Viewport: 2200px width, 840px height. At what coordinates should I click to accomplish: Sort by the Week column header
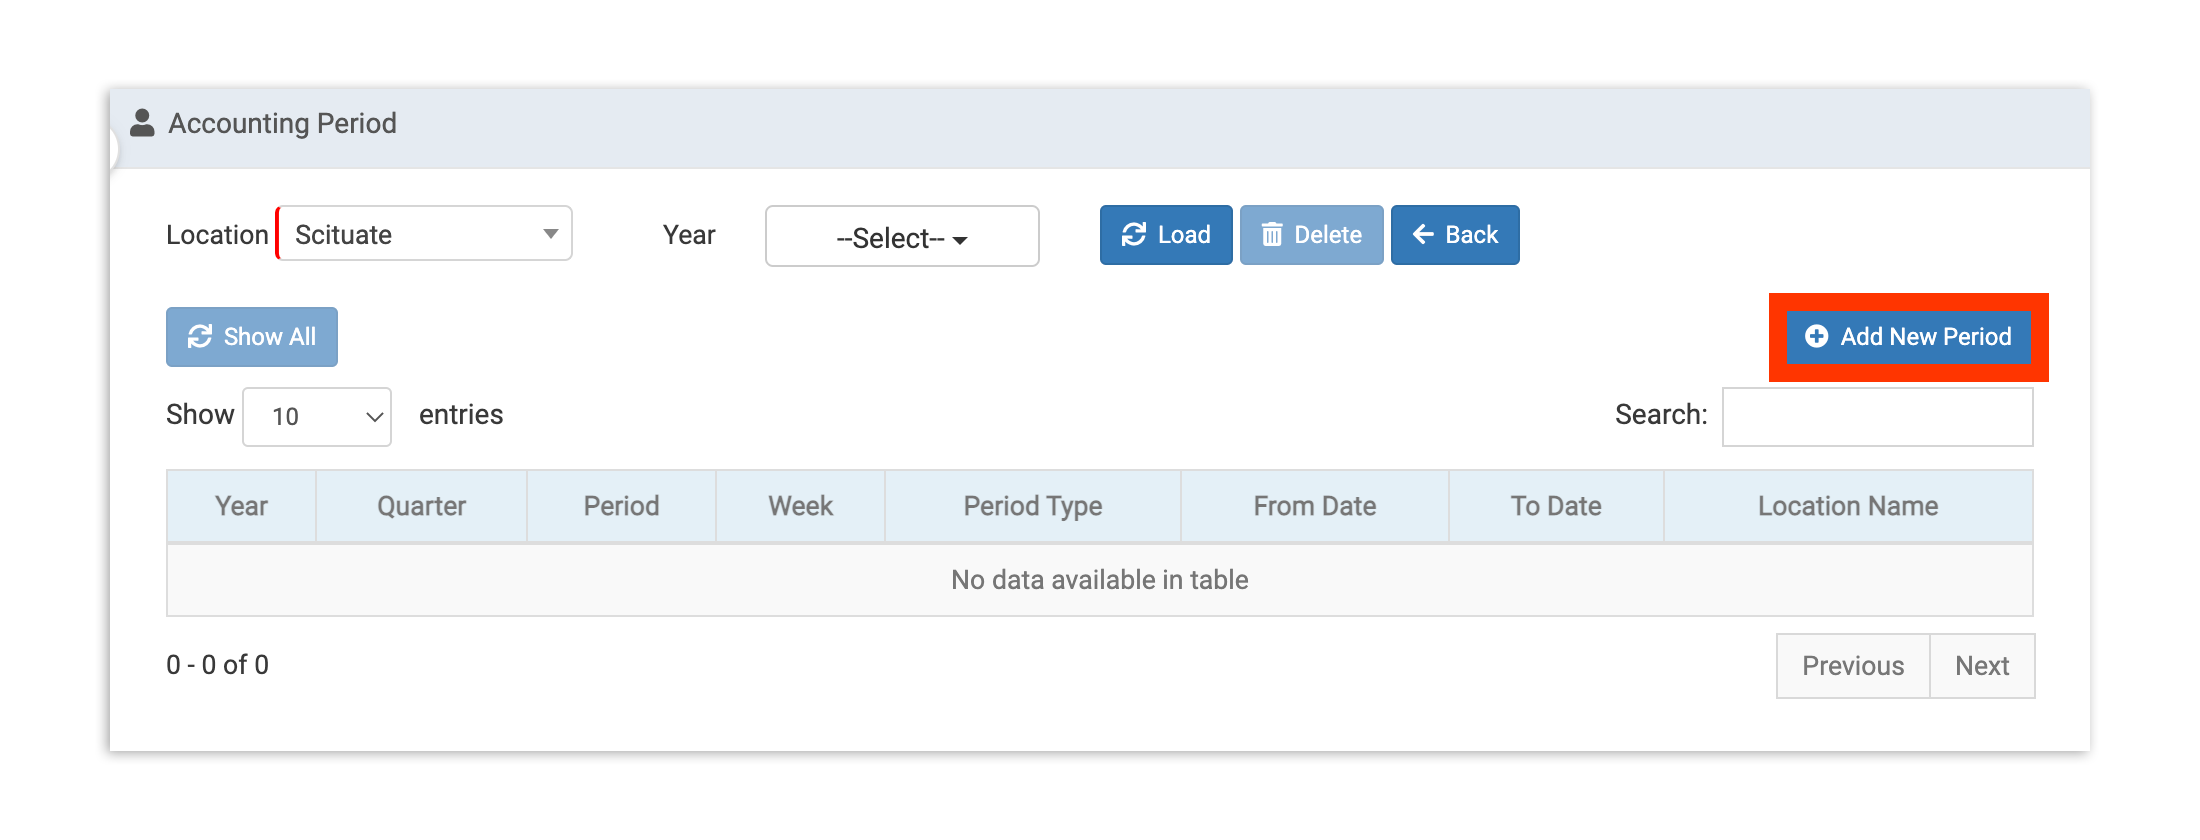[800, 506]
